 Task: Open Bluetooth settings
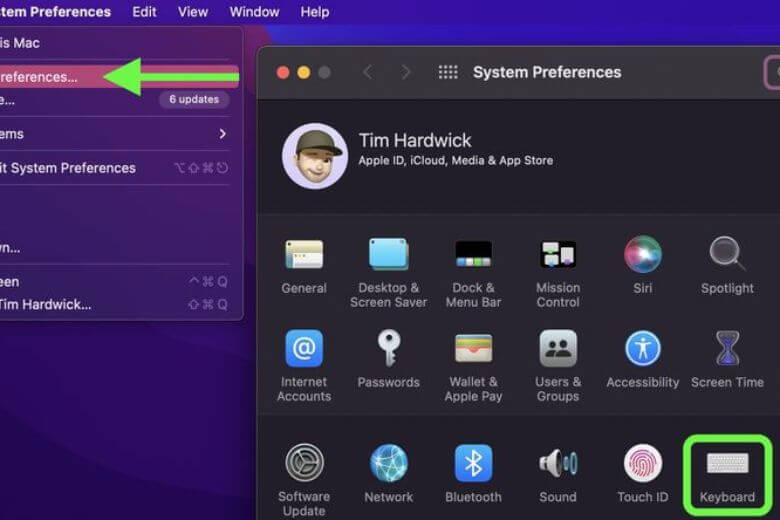(x=473, y=464)
